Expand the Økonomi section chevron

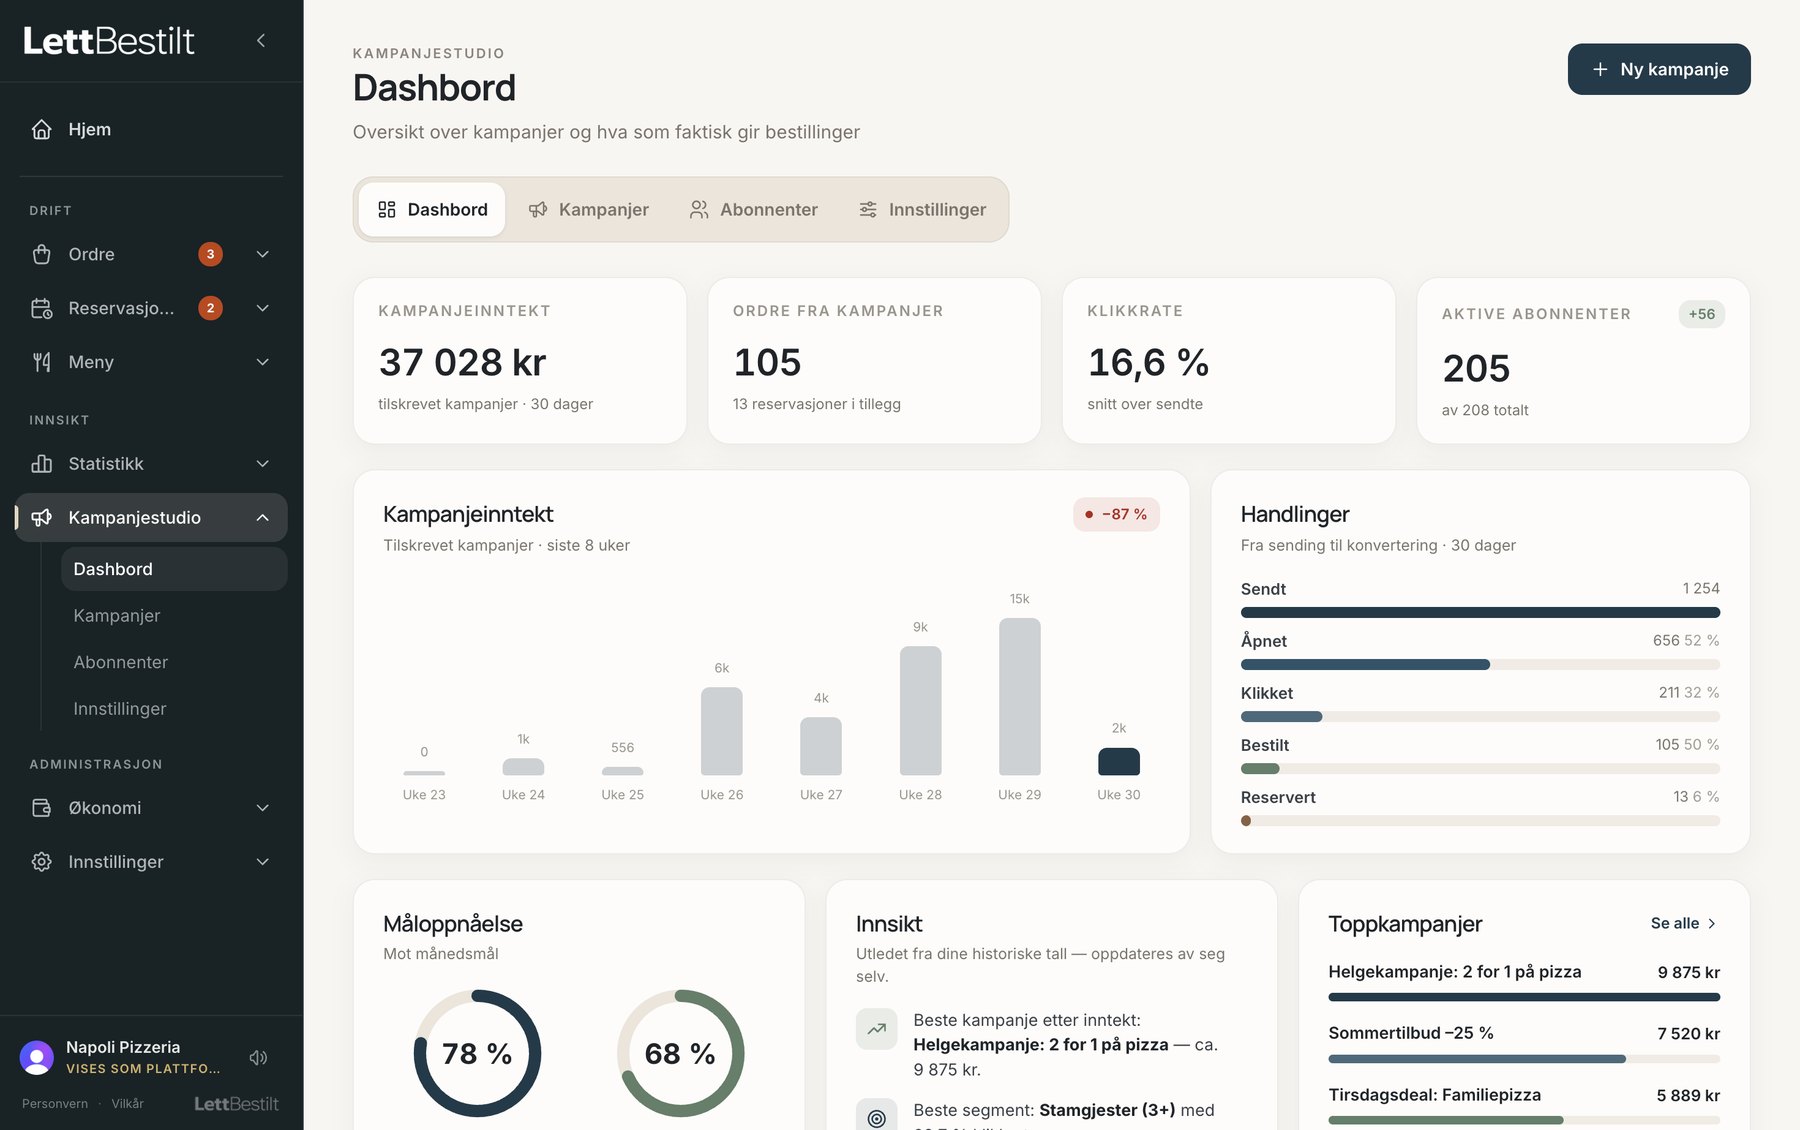[263, 807]
